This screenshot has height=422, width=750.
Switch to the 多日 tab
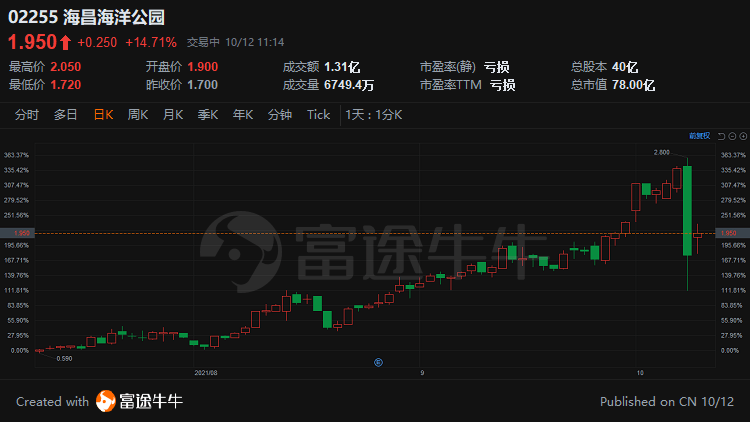point(66,115)
